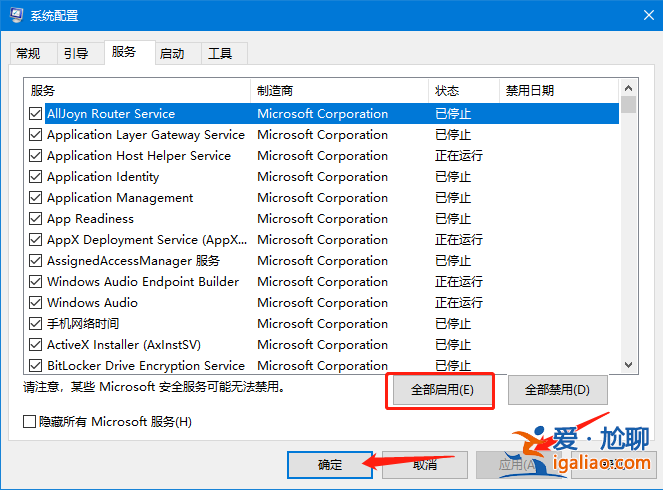Click the services list scrollbar thumb
Viewport: 663px width, 490px height.
[628, 105]
